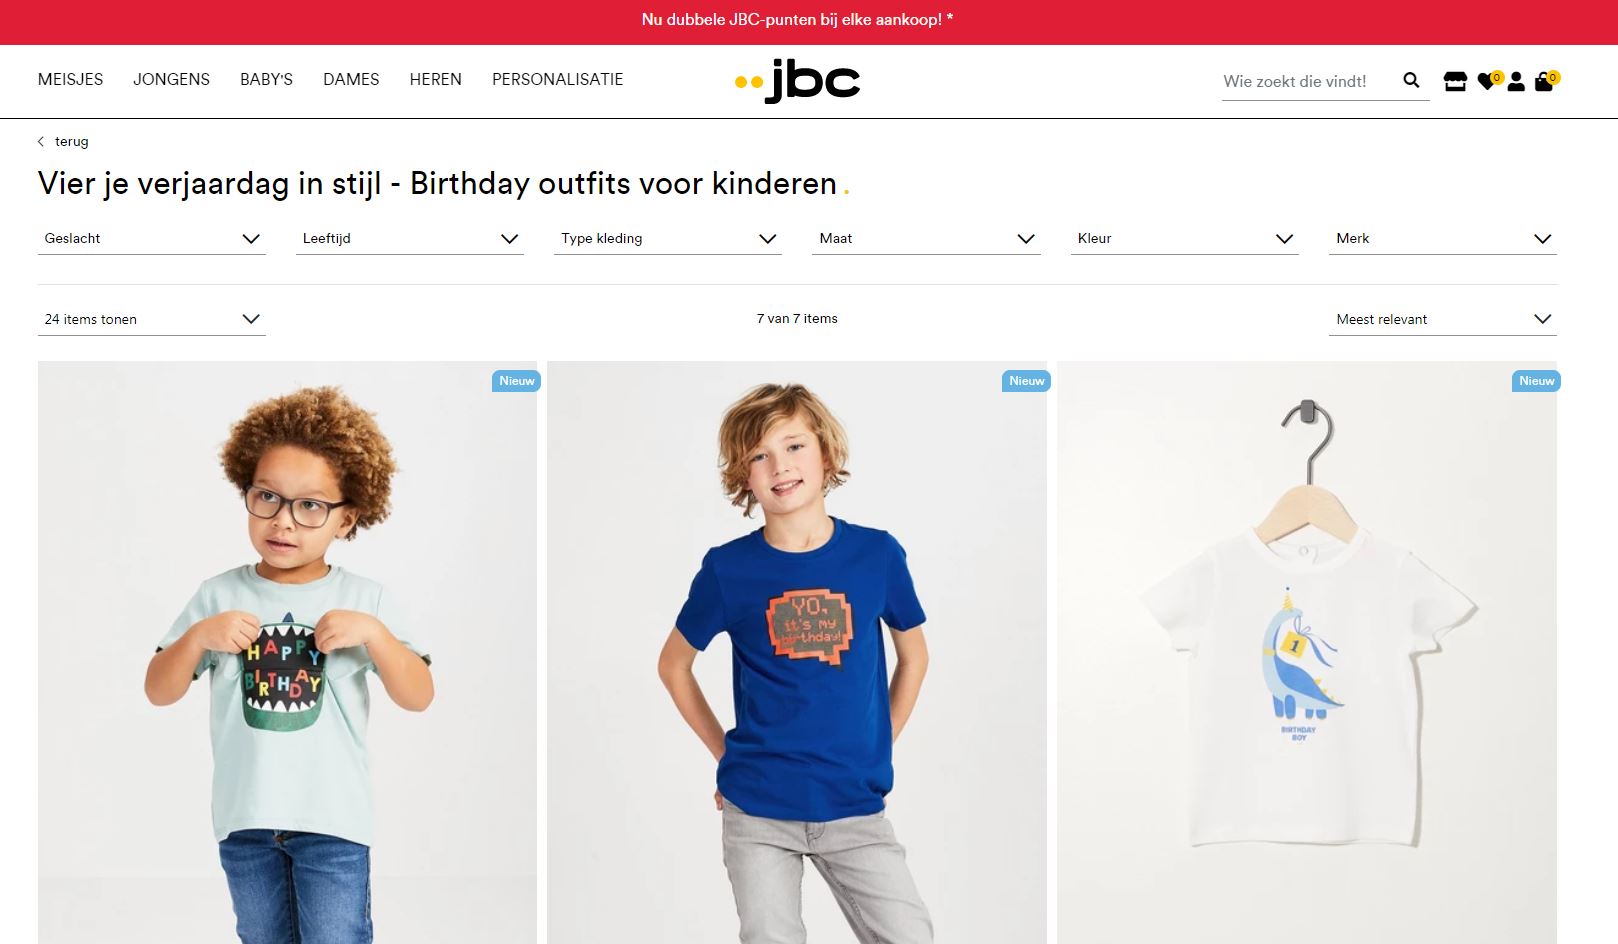Go to PERSONALISATIE section

[x=557, y=79]
